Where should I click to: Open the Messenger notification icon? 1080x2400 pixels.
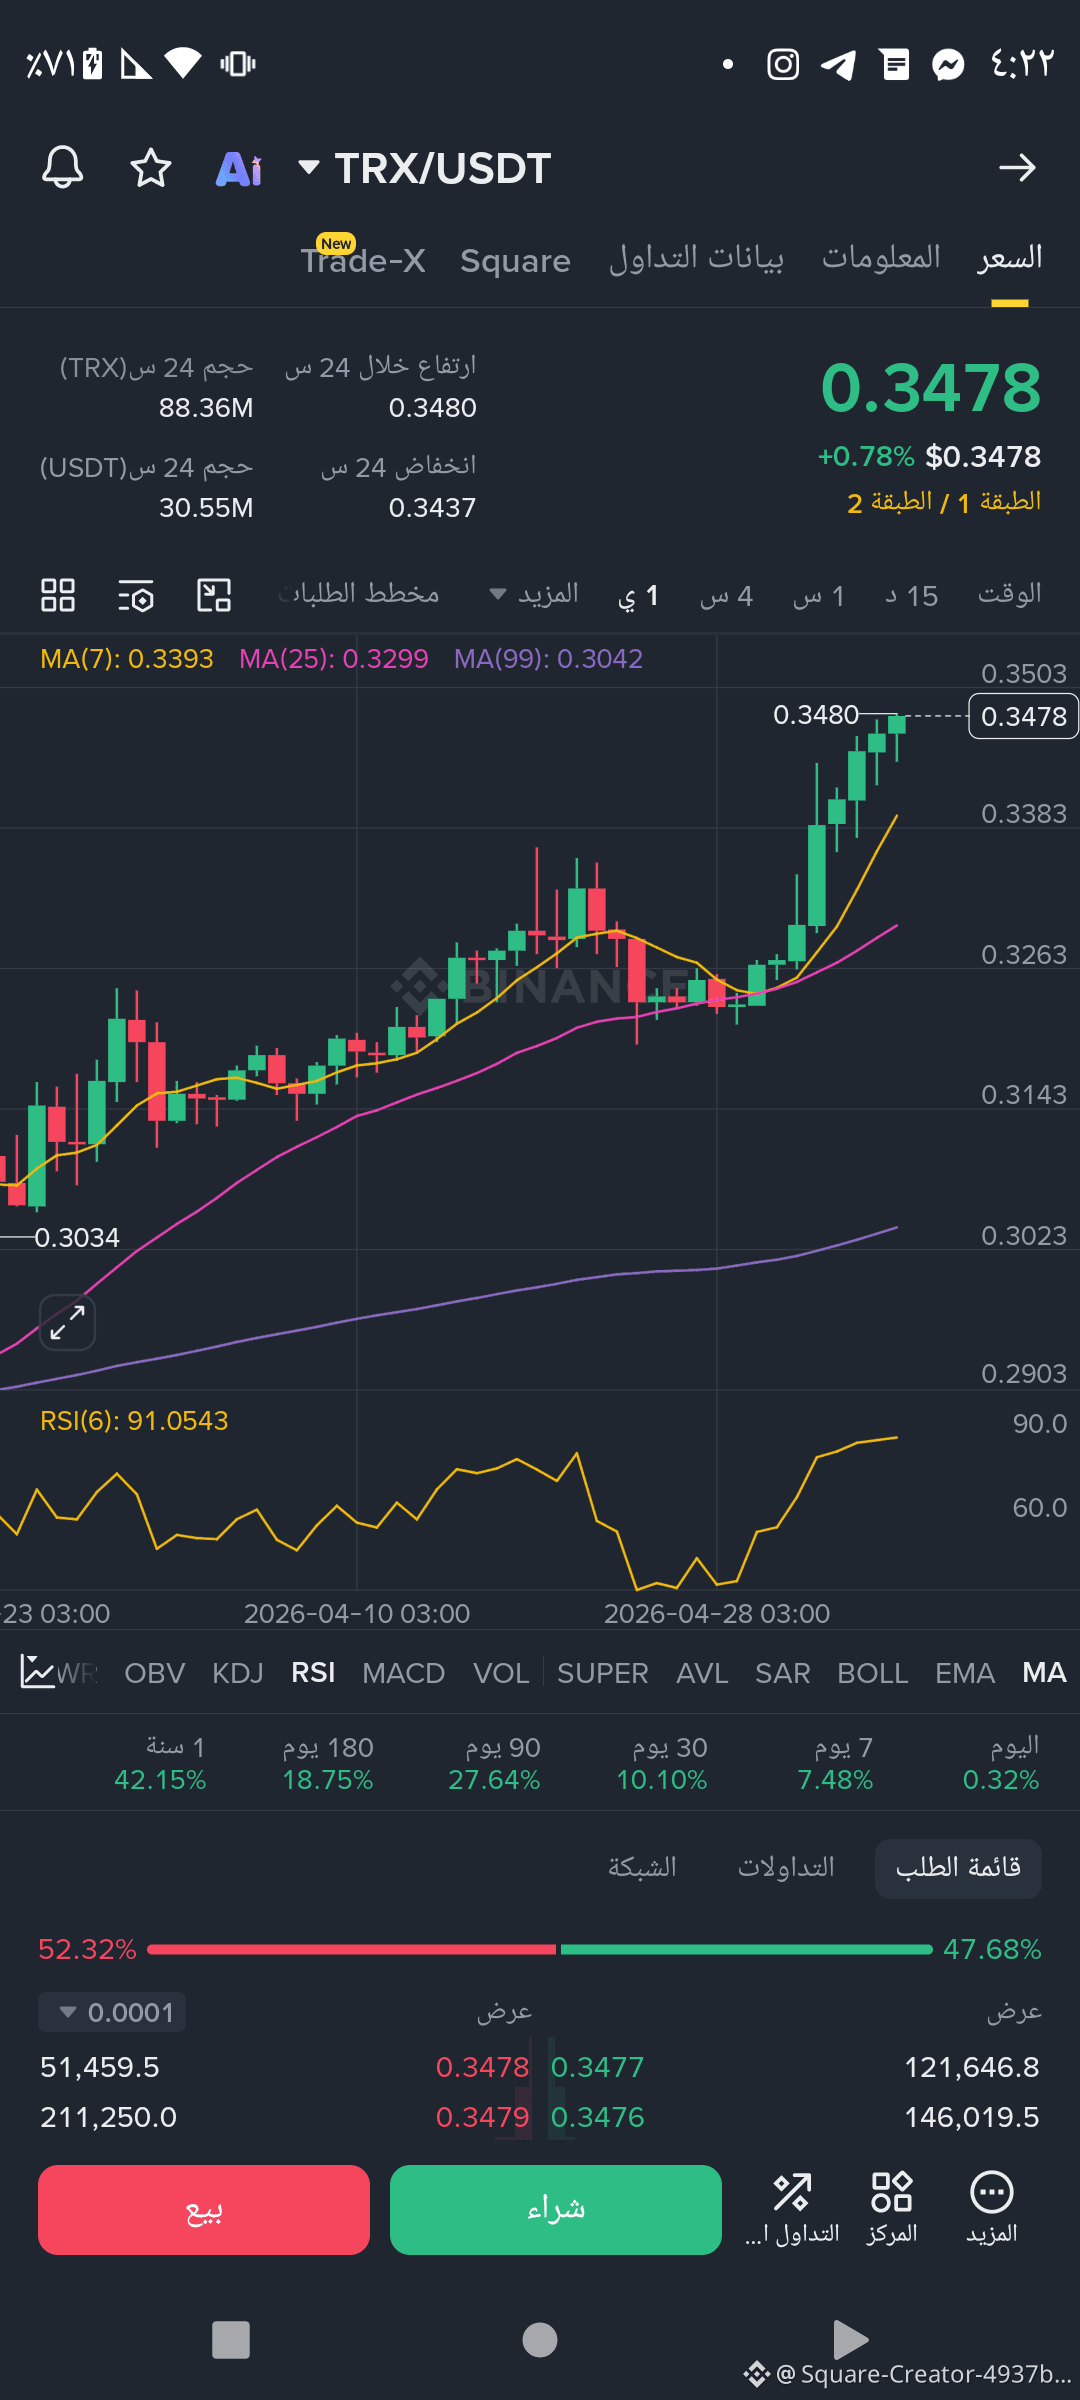tap(948, 65)
